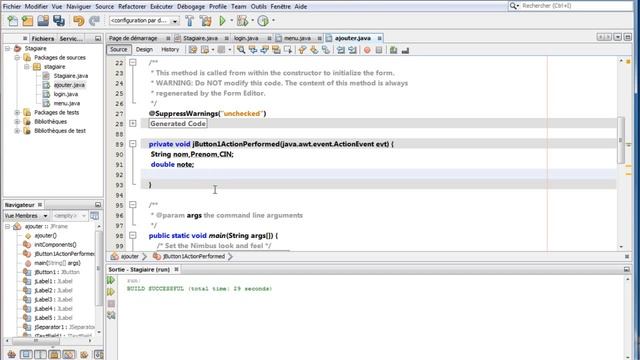Click the Stop square in output panel
This screenshot has height=360, width=640.
tap(111, 304)
